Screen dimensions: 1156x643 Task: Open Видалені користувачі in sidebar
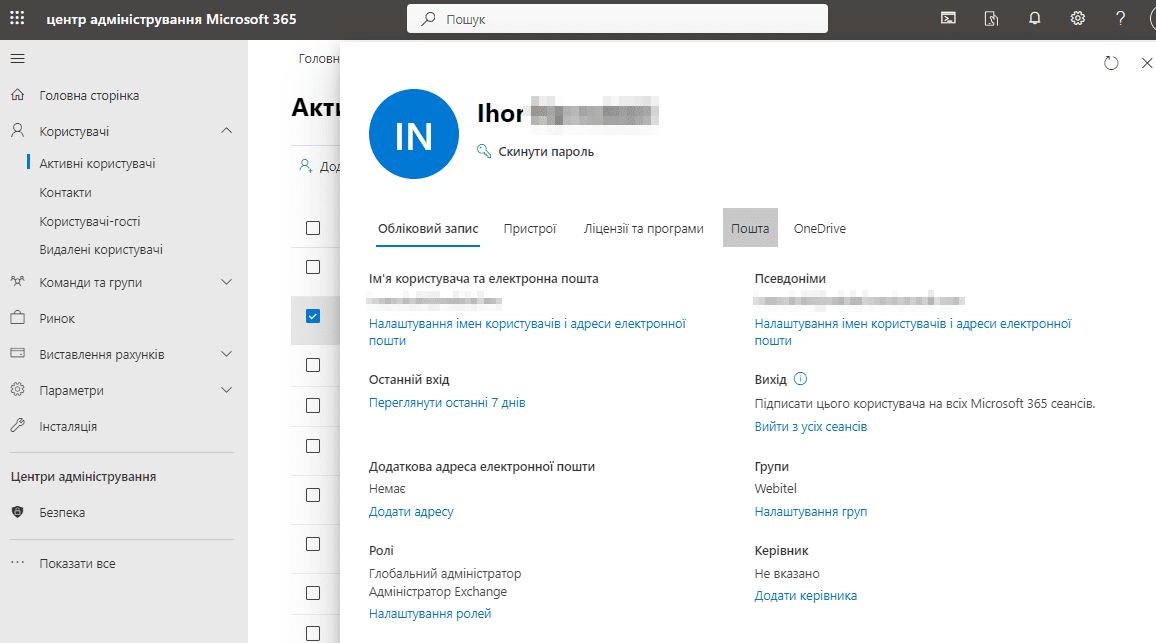[x=101, y=249]
